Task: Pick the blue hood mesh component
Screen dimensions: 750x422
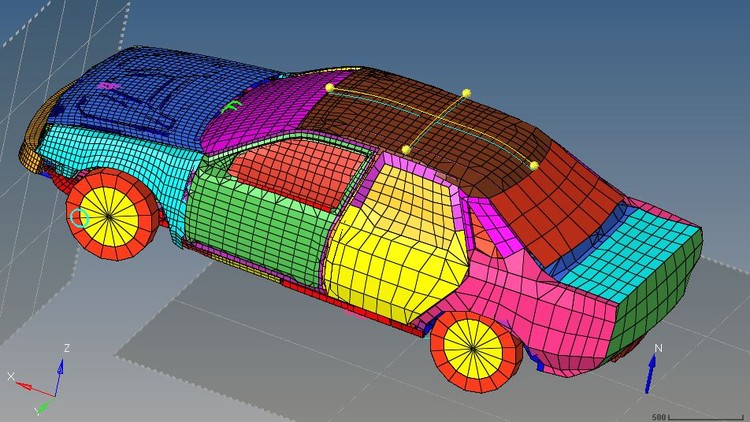Action: click(x=158, y=91)
